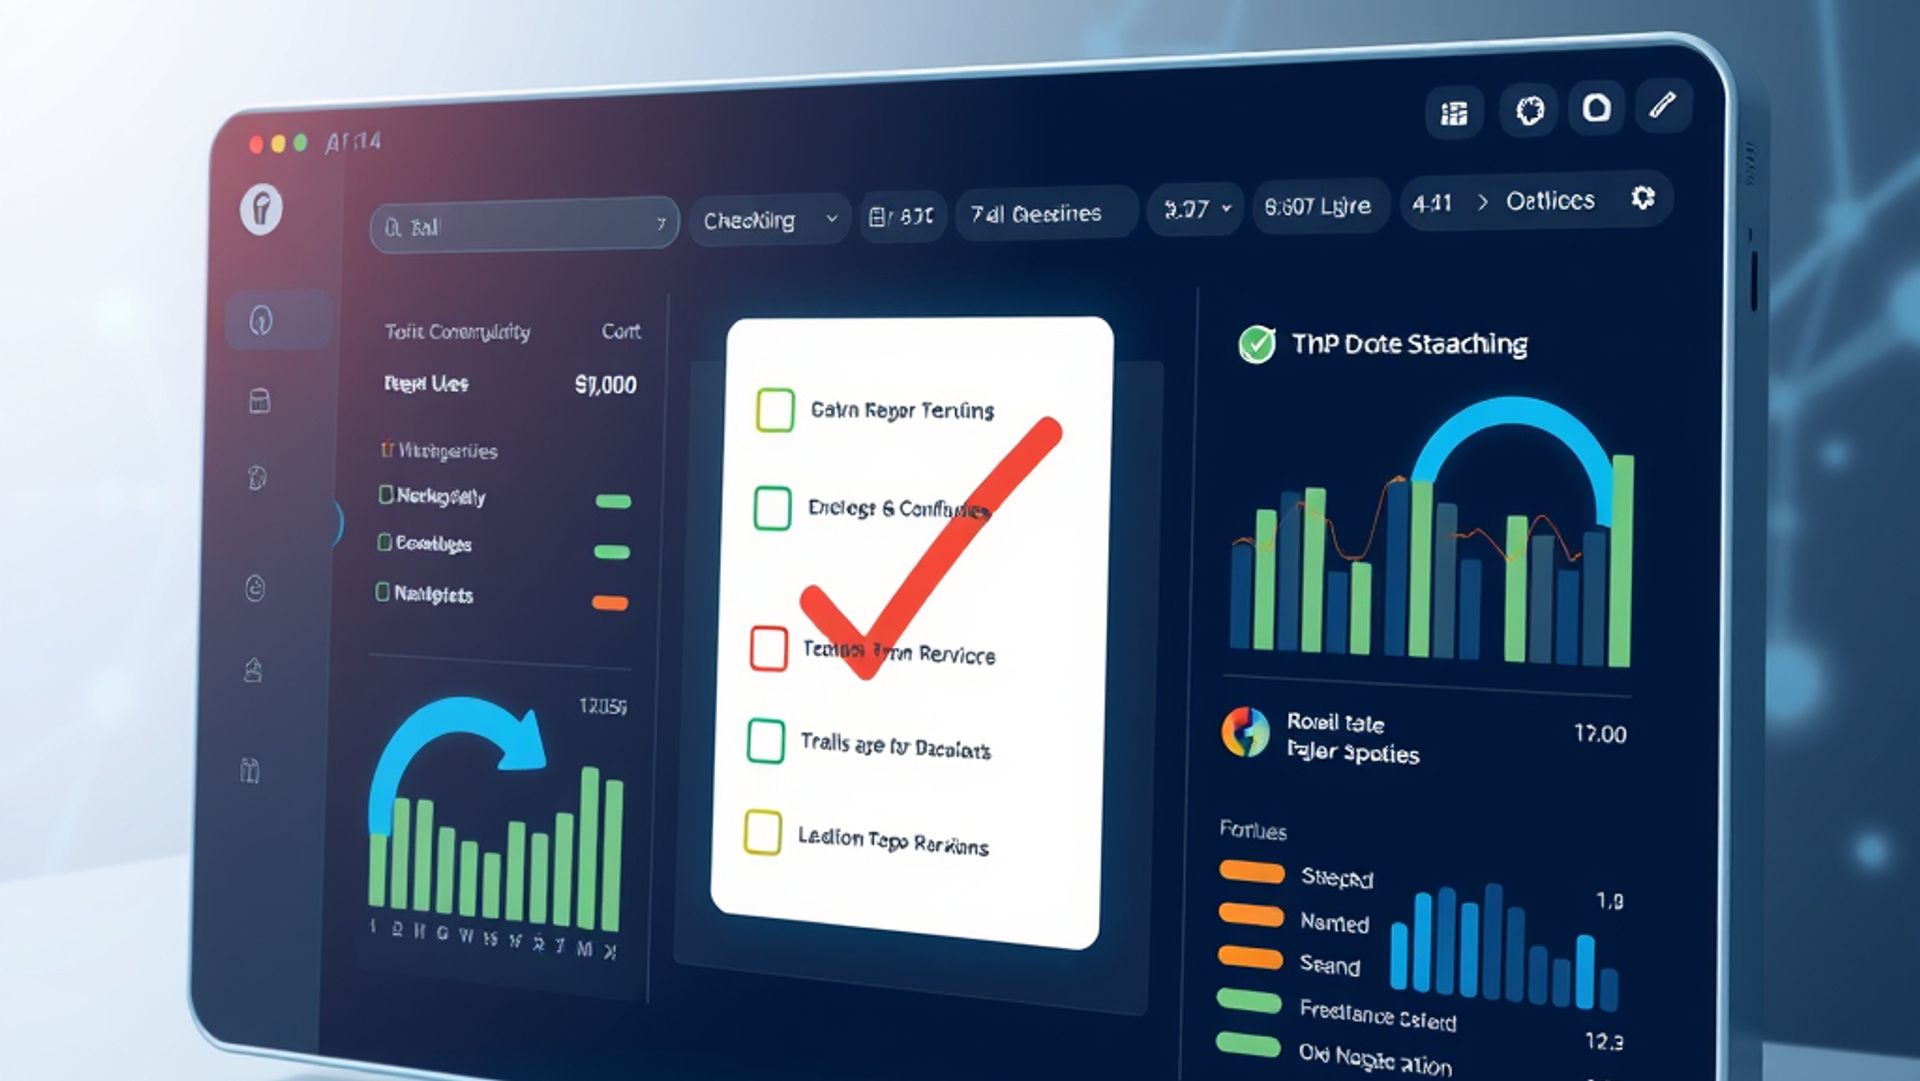Check the Tralls age fo Dacalats checkbox
1920x1081 pixels.
766,741
